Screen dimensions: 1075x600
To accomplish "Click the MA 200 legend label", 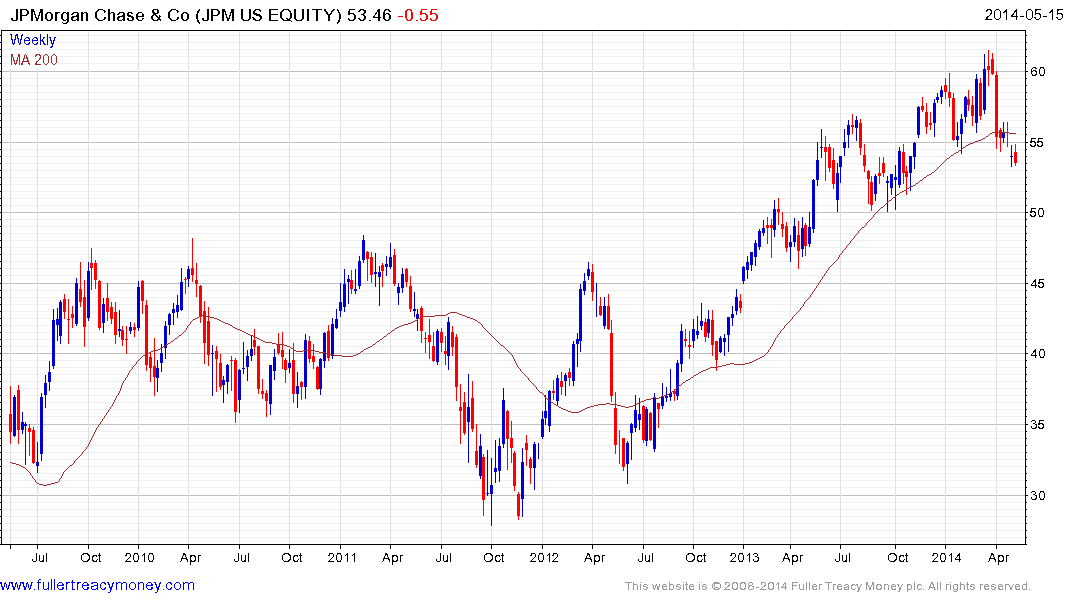I will point(34,60).
